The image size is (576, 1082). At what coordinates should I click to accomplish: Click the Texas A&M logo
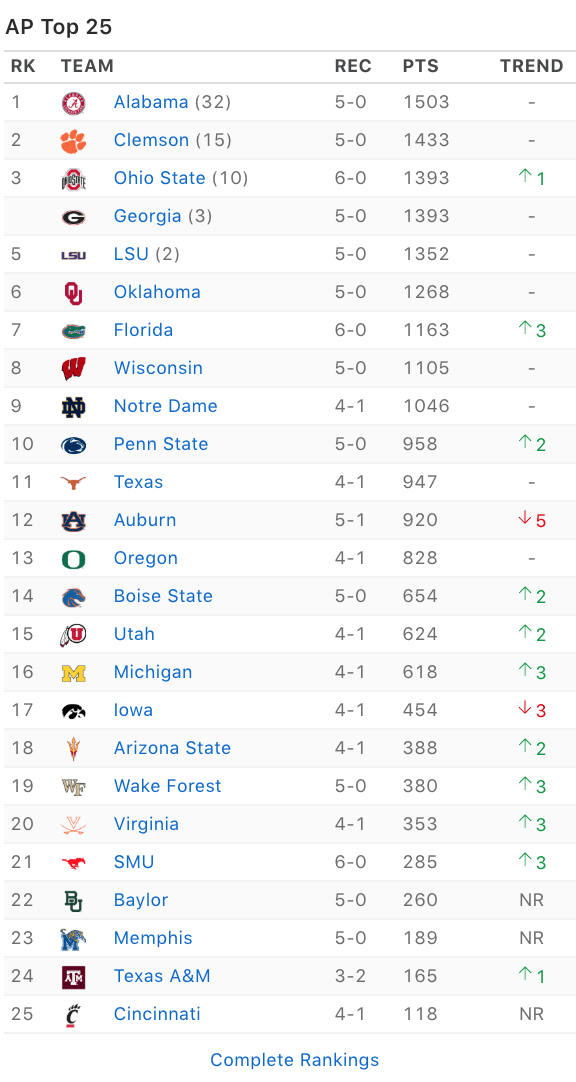(73, 976)
